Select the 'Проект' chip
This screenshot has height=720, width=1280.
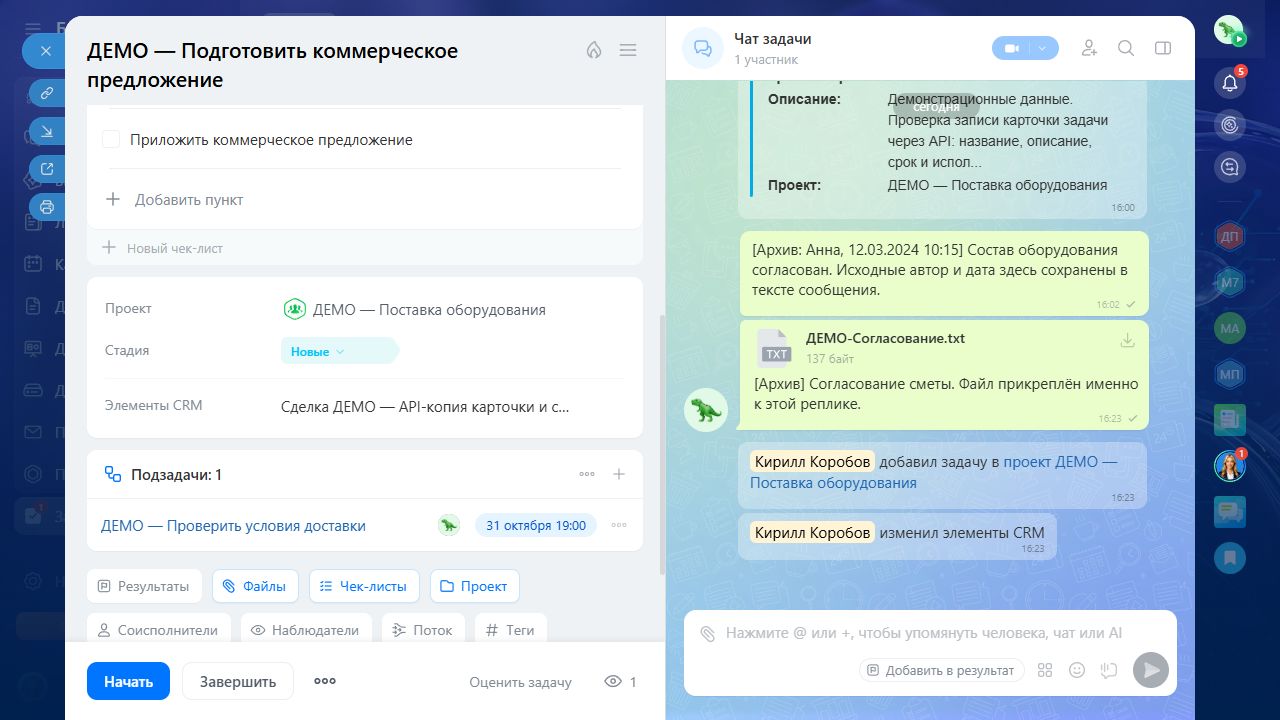click(x=474, y=586)
